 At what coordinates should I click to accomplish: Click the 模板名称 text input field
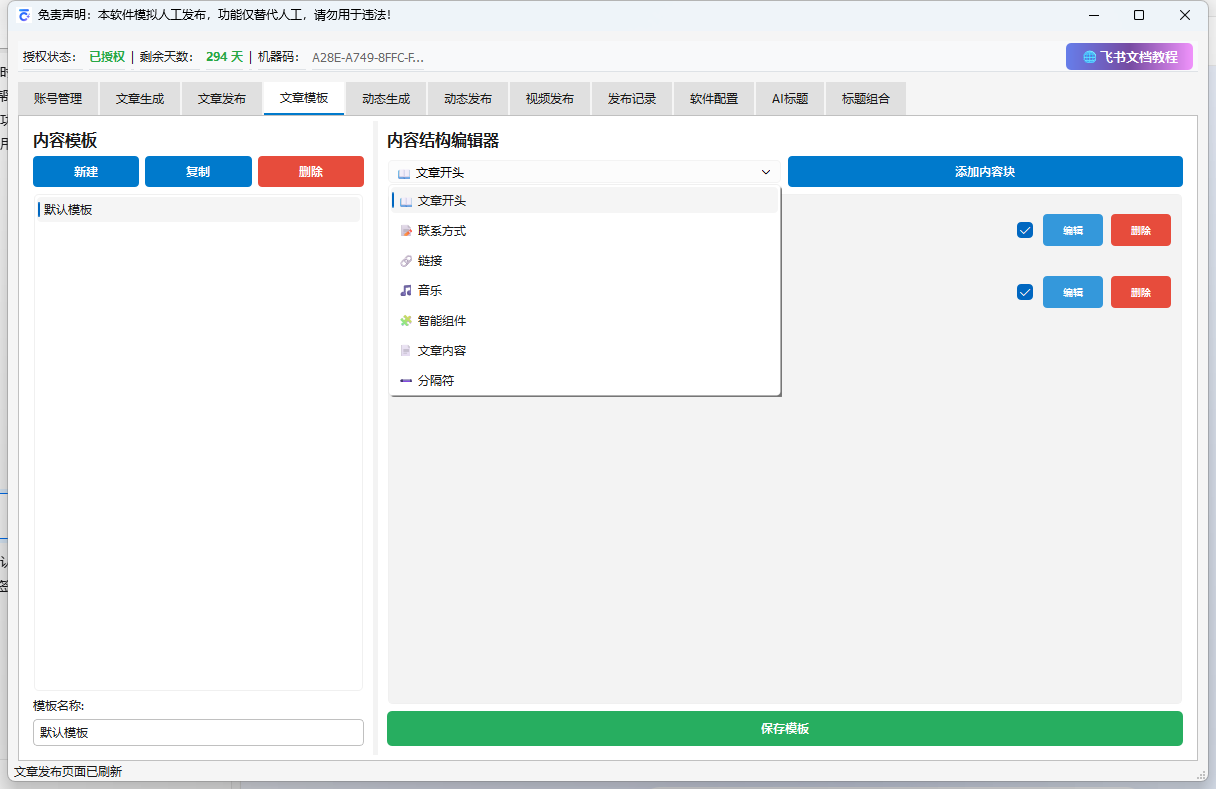click(x=198, y=732)
